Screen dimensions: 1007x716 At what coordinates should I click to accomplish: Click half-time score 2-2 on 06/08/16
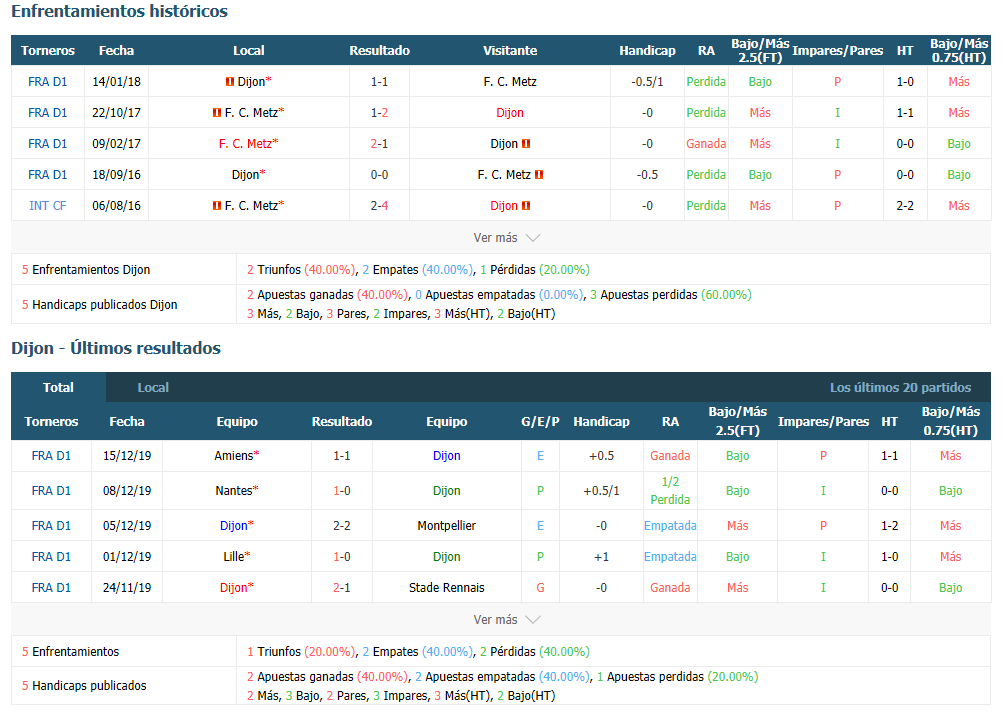point(905,205)
